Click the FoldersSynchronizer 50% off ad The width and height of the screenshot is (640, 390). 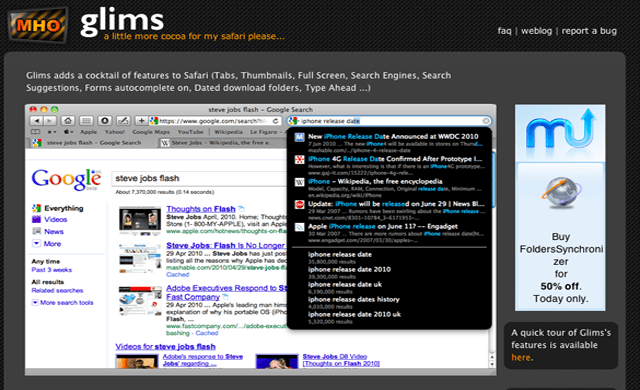click(x=560, y=208)
